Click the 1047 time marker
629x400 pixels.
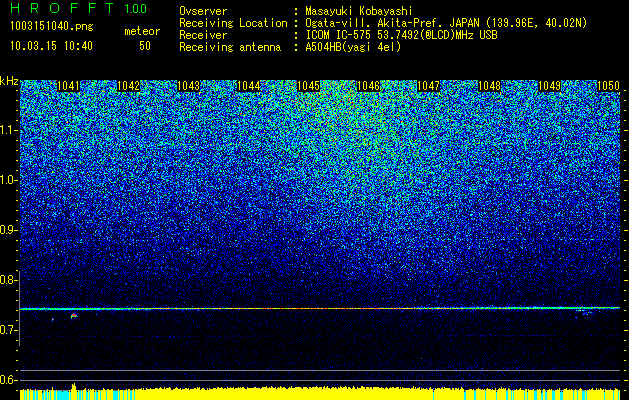pyautogui.click(x=429, y=86)
